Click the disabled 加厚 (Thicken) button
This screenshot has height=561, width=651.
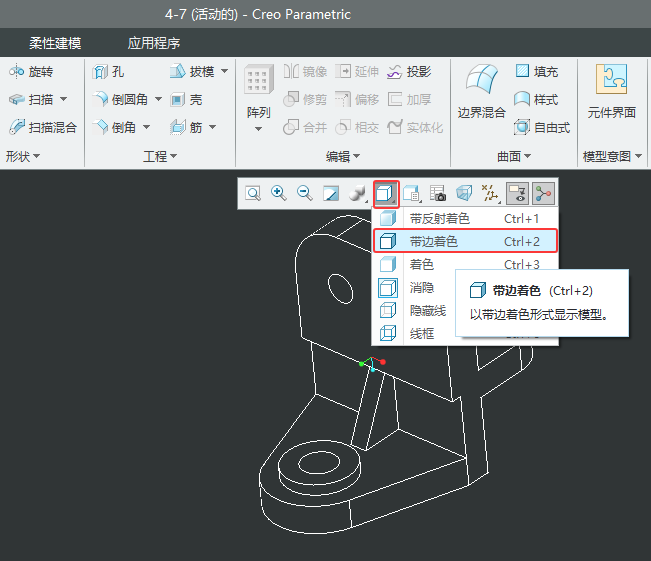[409, 99]
